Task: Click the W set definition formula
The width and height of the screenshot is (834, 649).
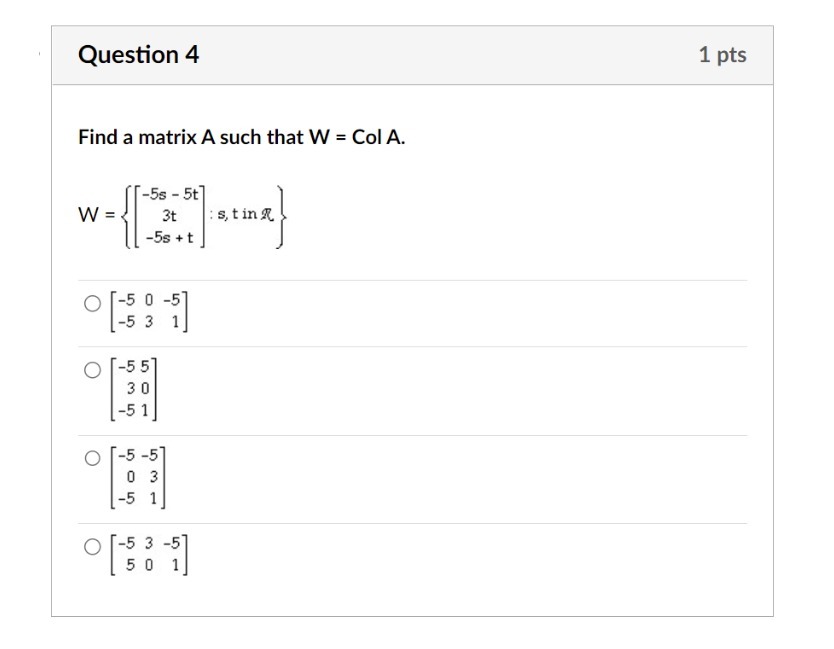Action: [183, 216]
